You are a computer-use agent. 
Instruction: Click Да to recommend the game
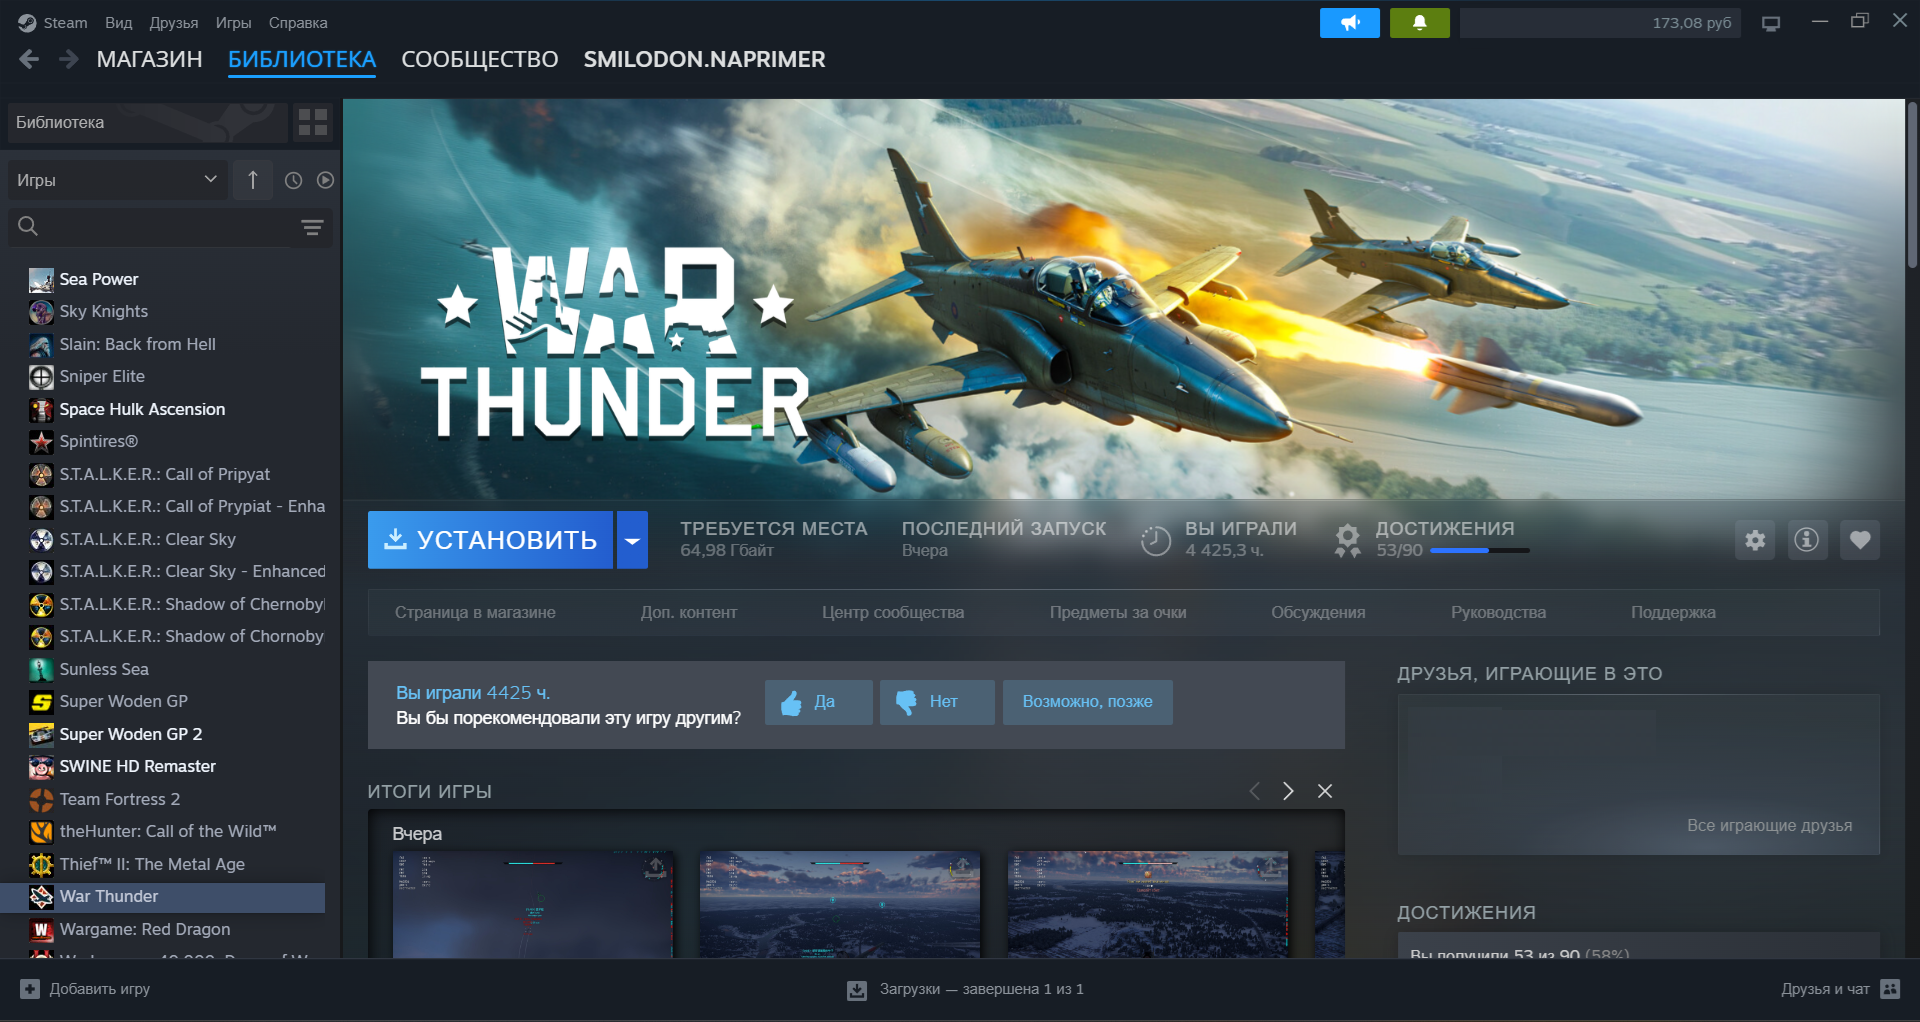pyautogui.click(x=819, y=702)
